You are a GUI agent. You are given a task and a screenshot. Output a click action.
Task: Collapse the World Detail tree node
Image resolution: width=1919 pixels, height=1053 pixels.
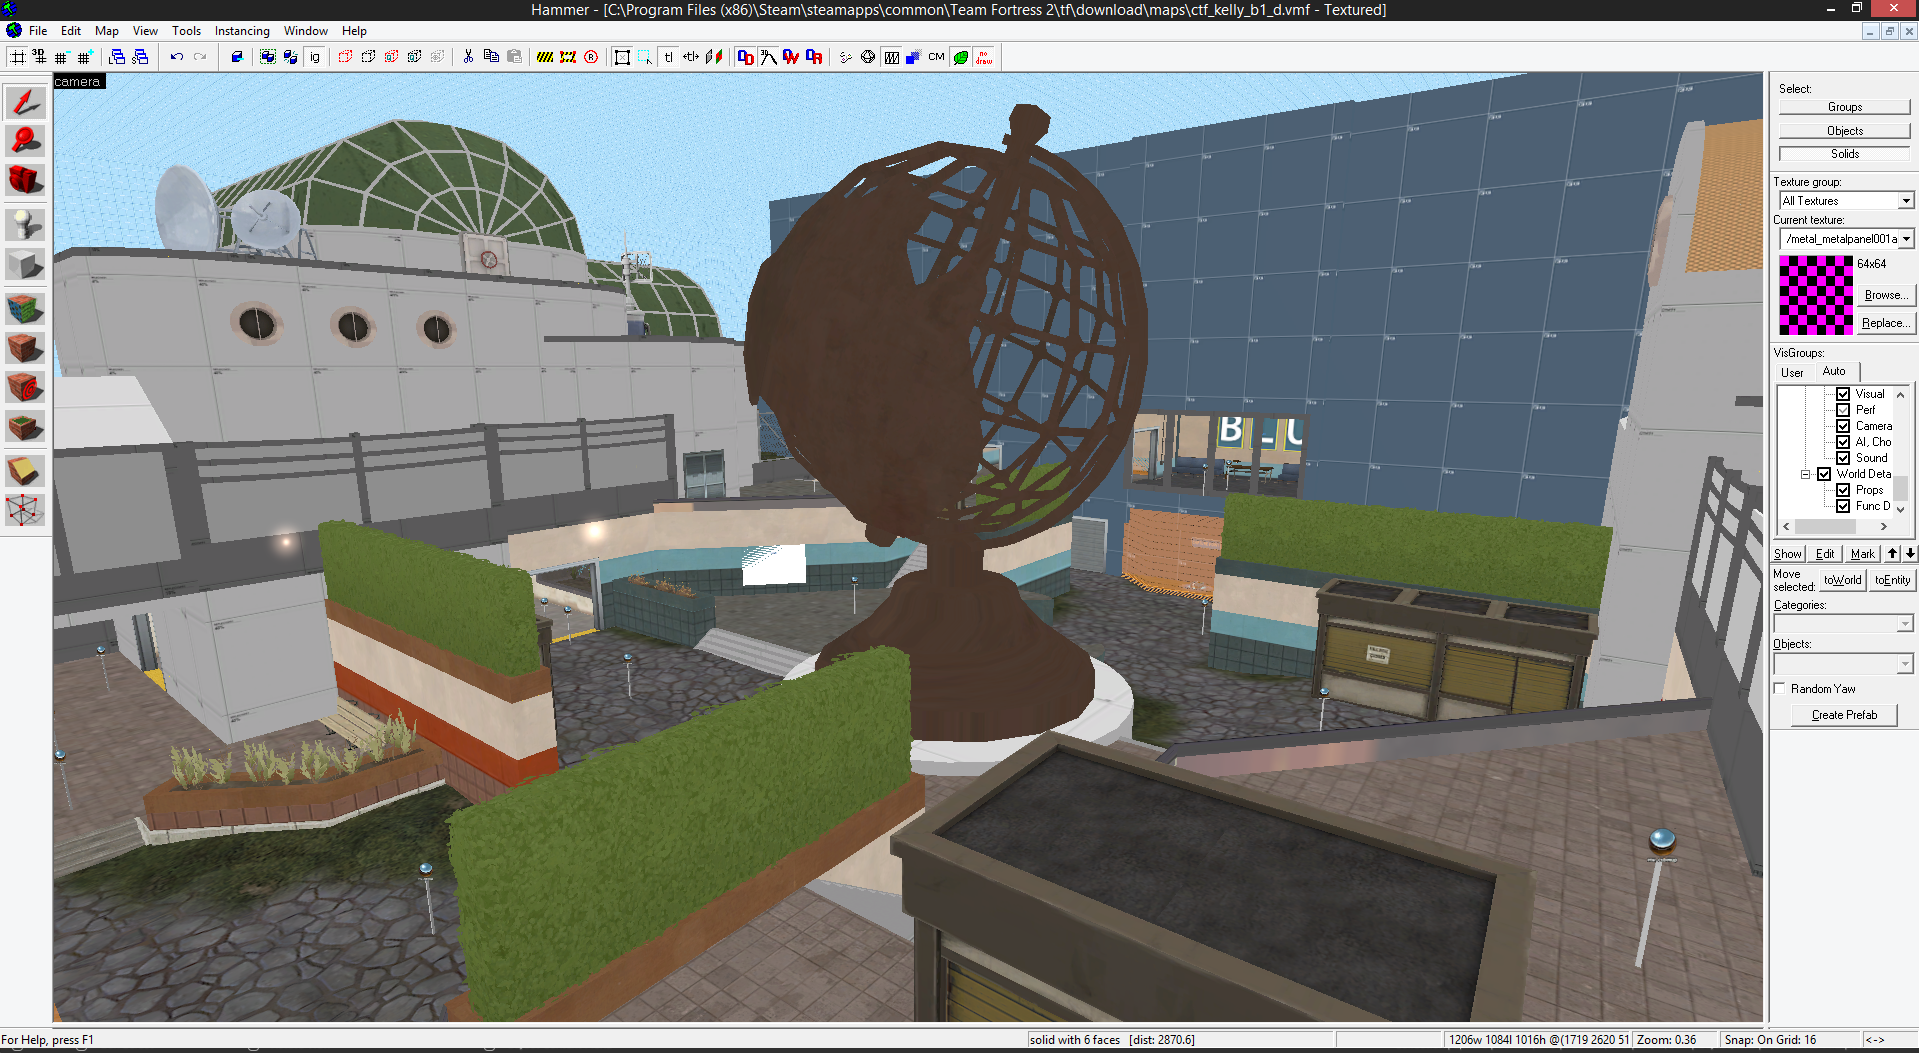[x=1806, y=474]
